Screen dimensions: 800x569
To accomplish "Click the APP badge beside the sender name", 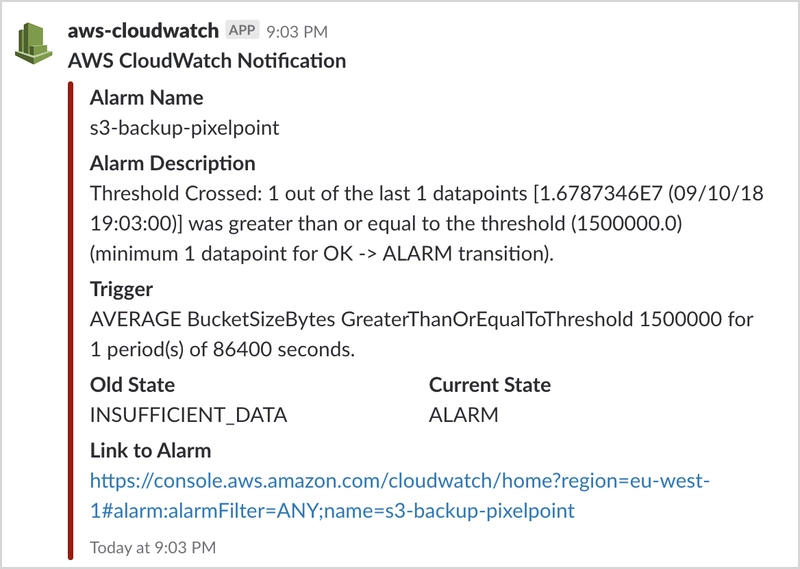I will [243, 30].
